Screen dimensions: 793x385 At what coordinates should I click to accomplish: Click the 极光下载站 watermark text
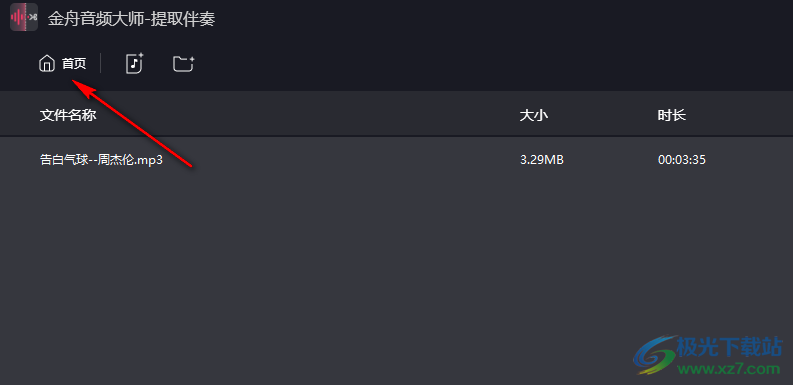pyautogui.click(x=730, y=347)
